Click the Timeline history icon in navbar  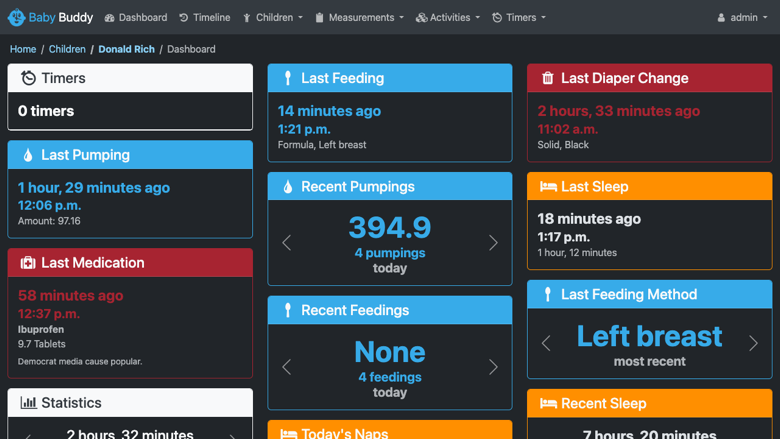pos(184,18)
